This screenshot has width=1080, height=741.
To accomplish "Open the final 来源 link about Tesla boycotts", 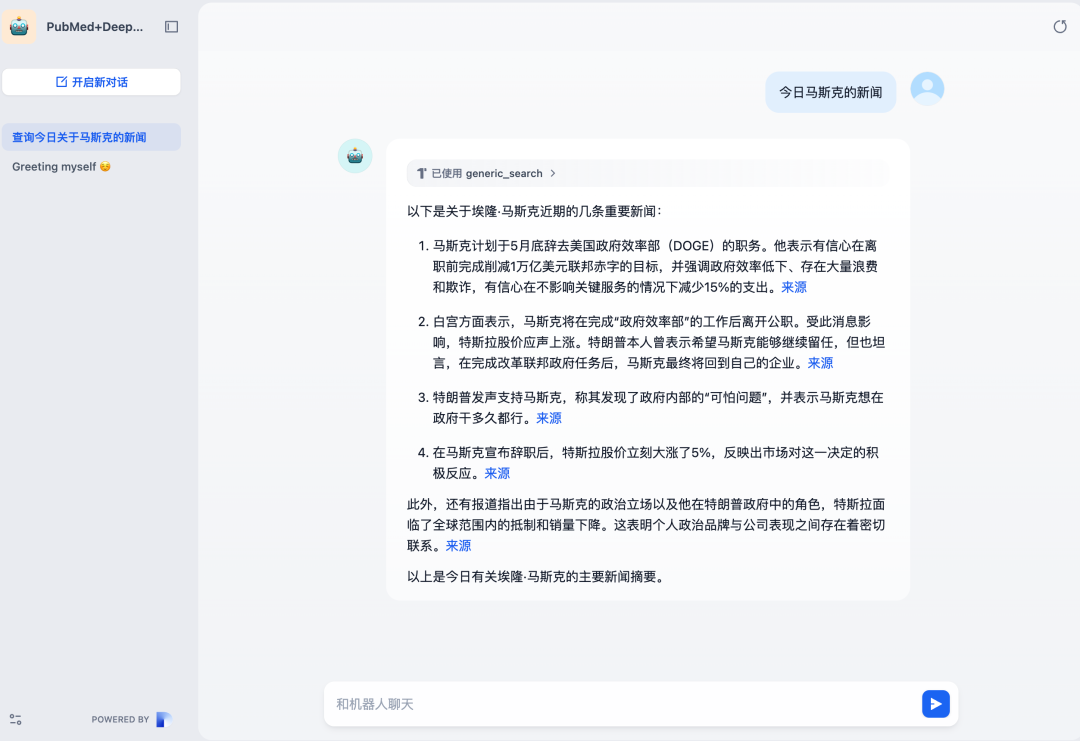I will pos(458,545).
